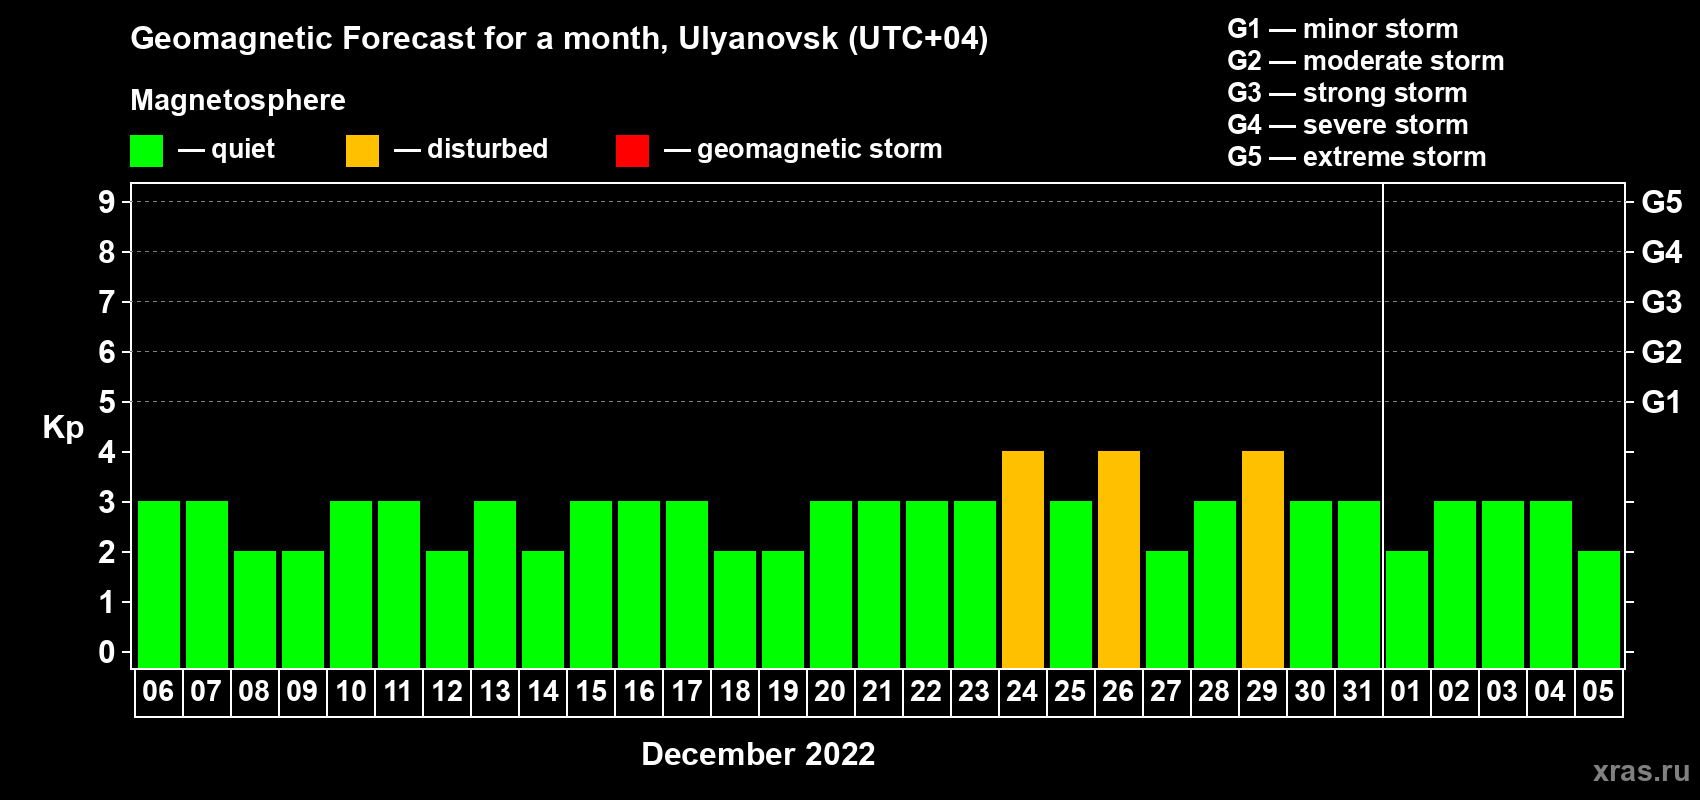Click the G3 label on right axis

(x=1662, y=302)
